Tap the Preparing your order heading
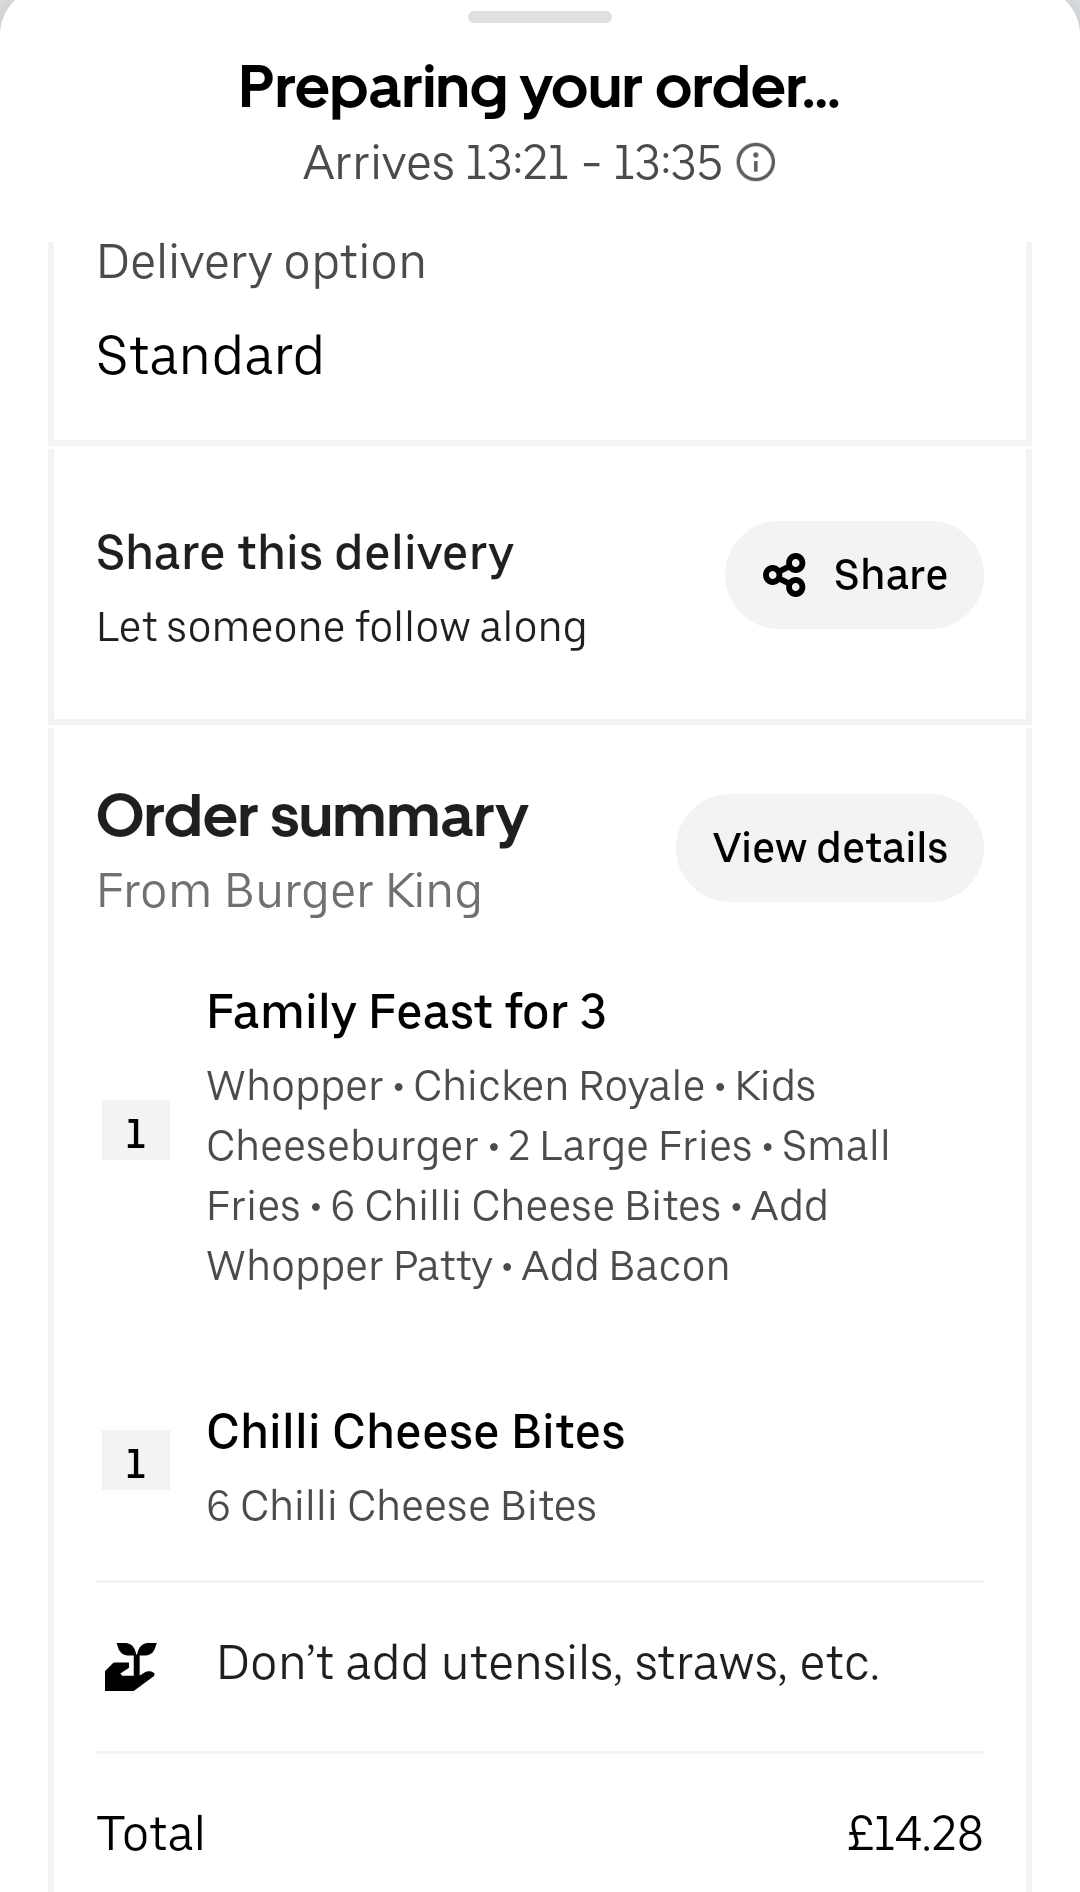 (540, 88)
